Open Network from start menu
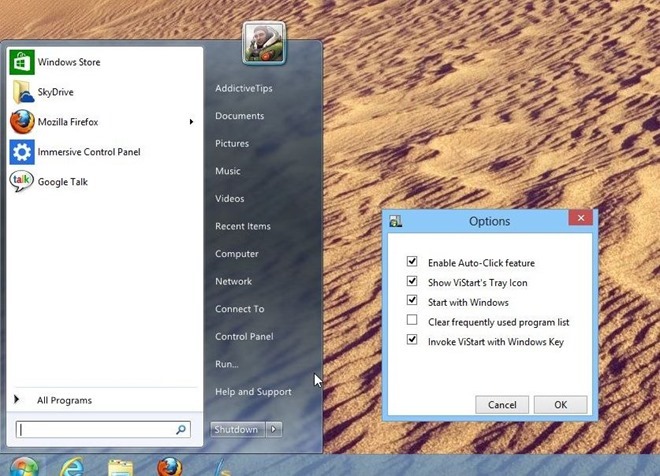Image resolution: width=660 pixels, height=476 pixels. (x=233, y=281)
